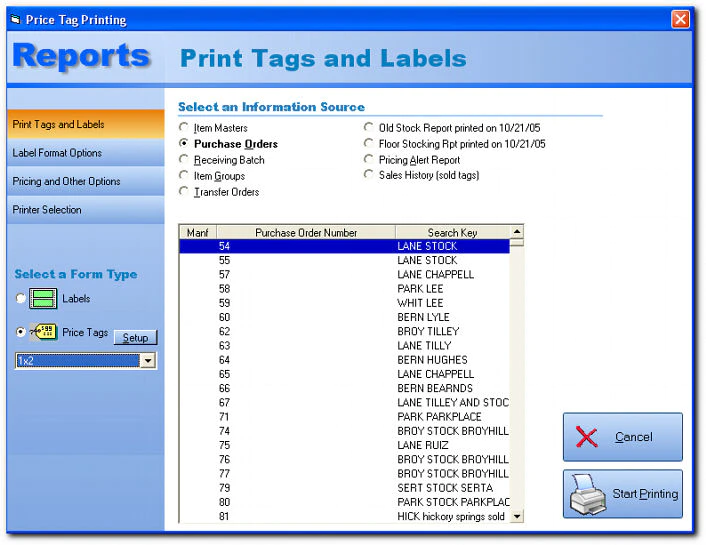The height and width of the screenshot is (545, 706).
Task: Click the printer icon on Start Printing
Action: point(588,494)
